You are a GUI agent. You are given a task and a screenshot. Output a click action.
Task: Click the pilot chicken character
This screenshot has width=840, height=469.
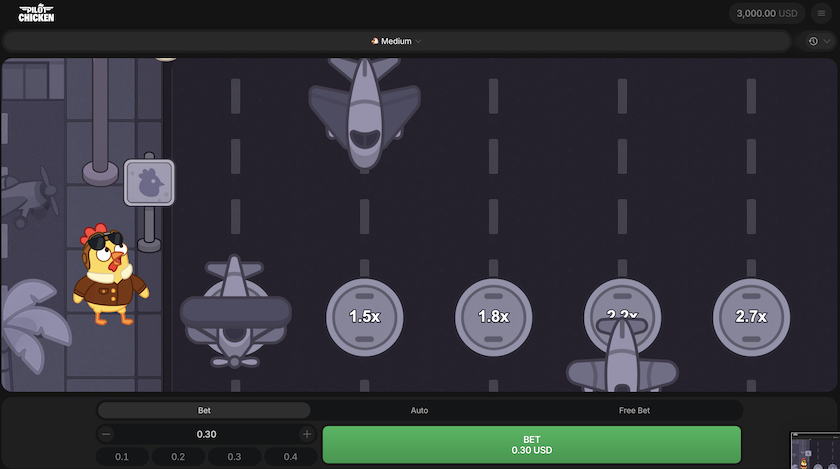click(110, 274)
